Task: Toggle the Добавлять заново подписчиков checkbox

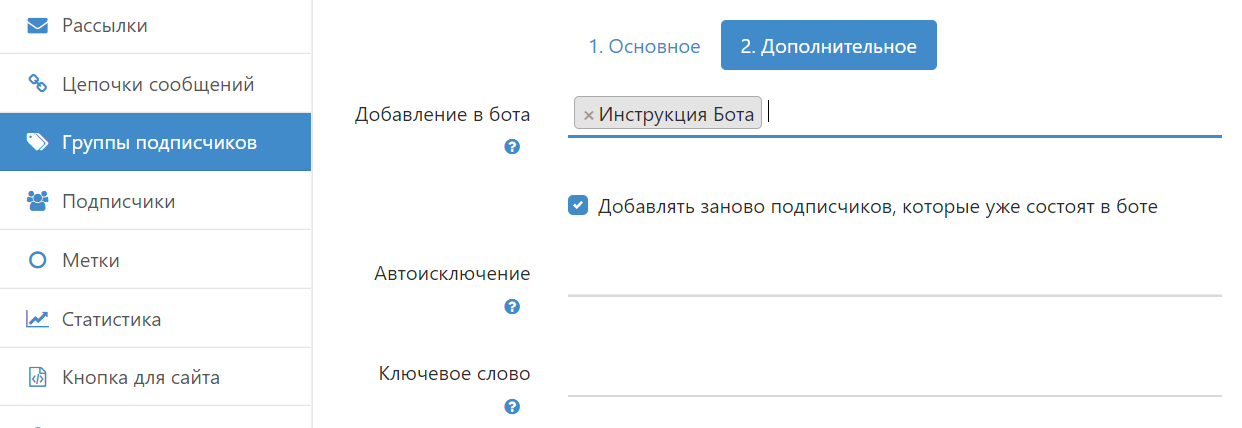Action: (577, 206)
